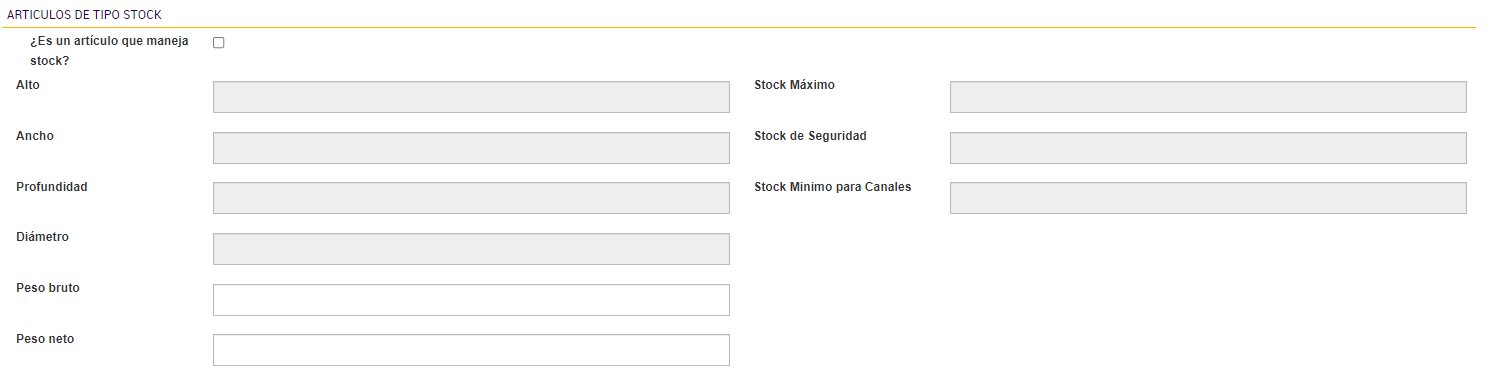Click the Peso neto label
The image size is (1498, 380).
45,339
